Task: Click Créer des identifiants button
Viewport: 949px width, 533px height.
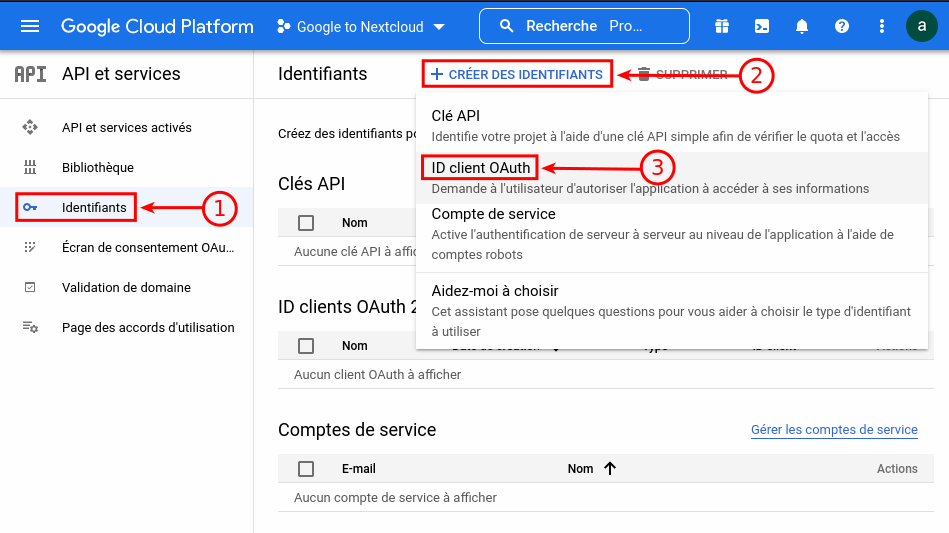Action: click(517, 74)
